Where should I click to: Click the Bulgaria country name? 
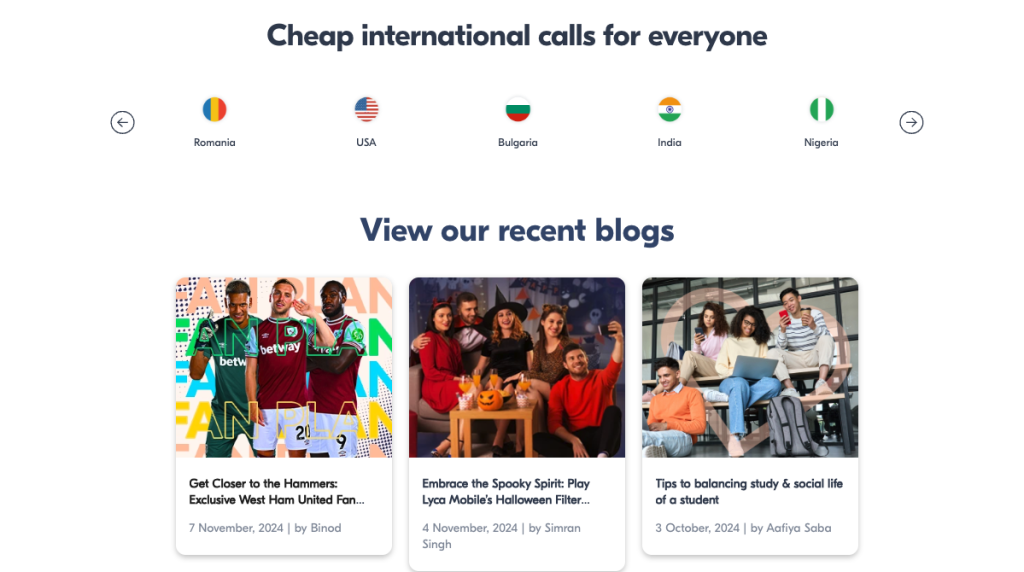(x=518, y=142)
